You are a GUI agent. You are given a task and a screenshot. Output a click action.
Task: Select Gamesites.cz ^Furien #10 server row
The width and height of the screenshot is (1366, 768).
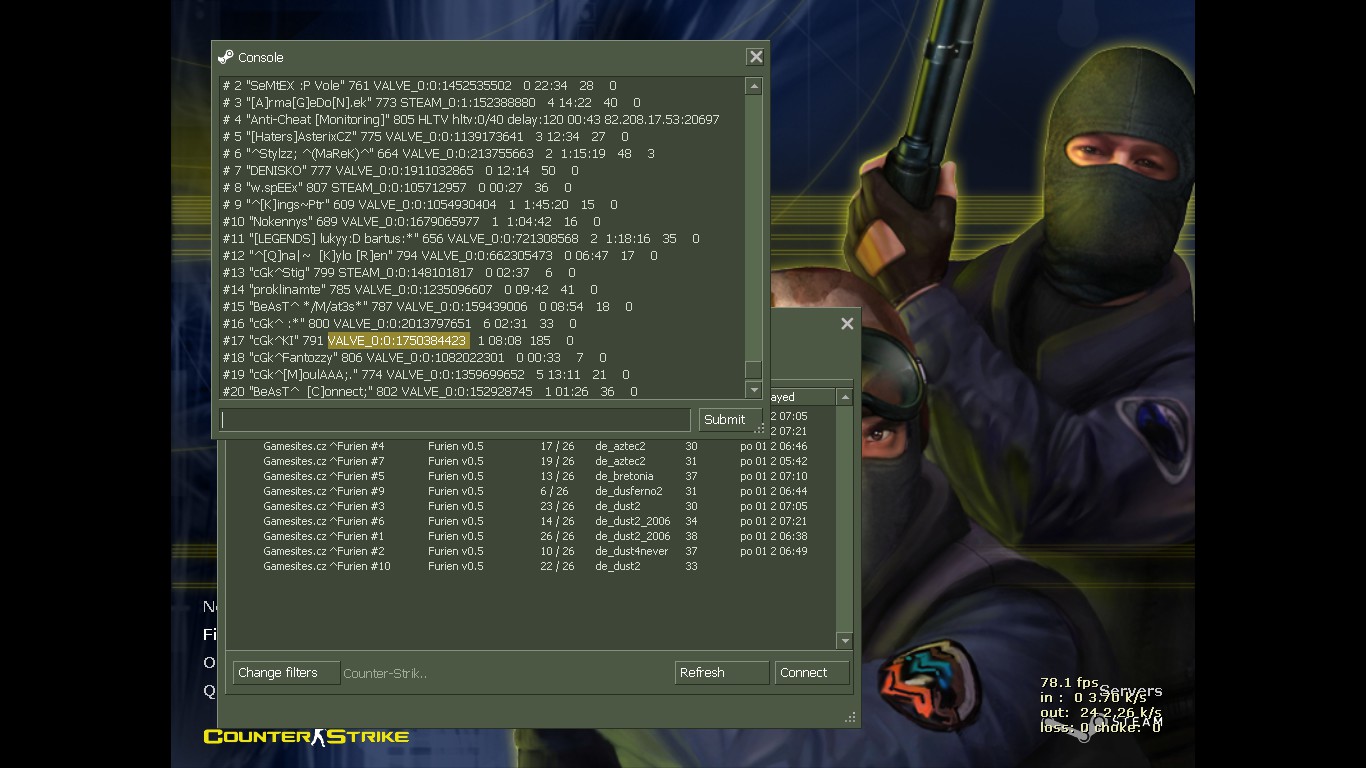pyautogui.click(x=327, y=566)
